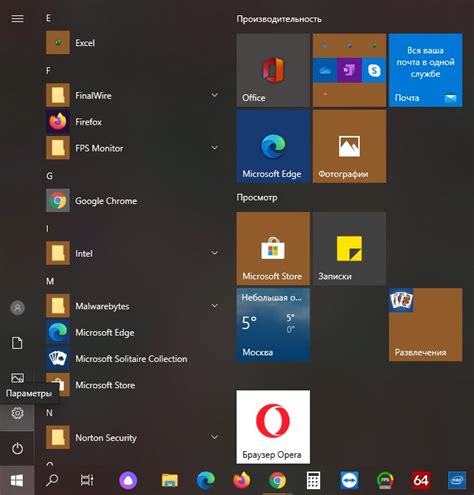Screen dimensions: 474x495
Task: Open the Intel taskbar icon
Action: point(456,480)
